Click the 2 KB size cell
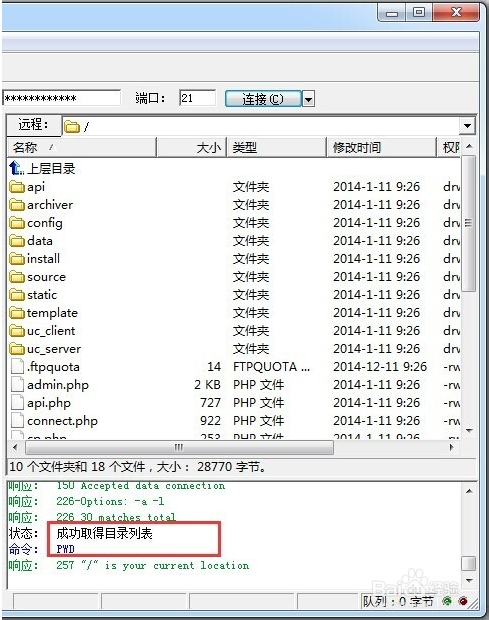489x620 pixels. pos(207,385)
